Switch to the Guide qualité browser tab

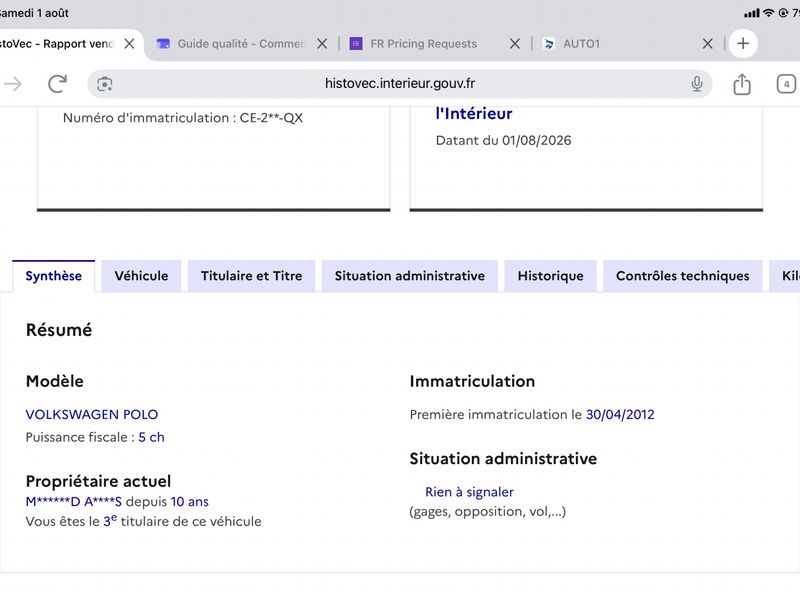pos(241,44)
